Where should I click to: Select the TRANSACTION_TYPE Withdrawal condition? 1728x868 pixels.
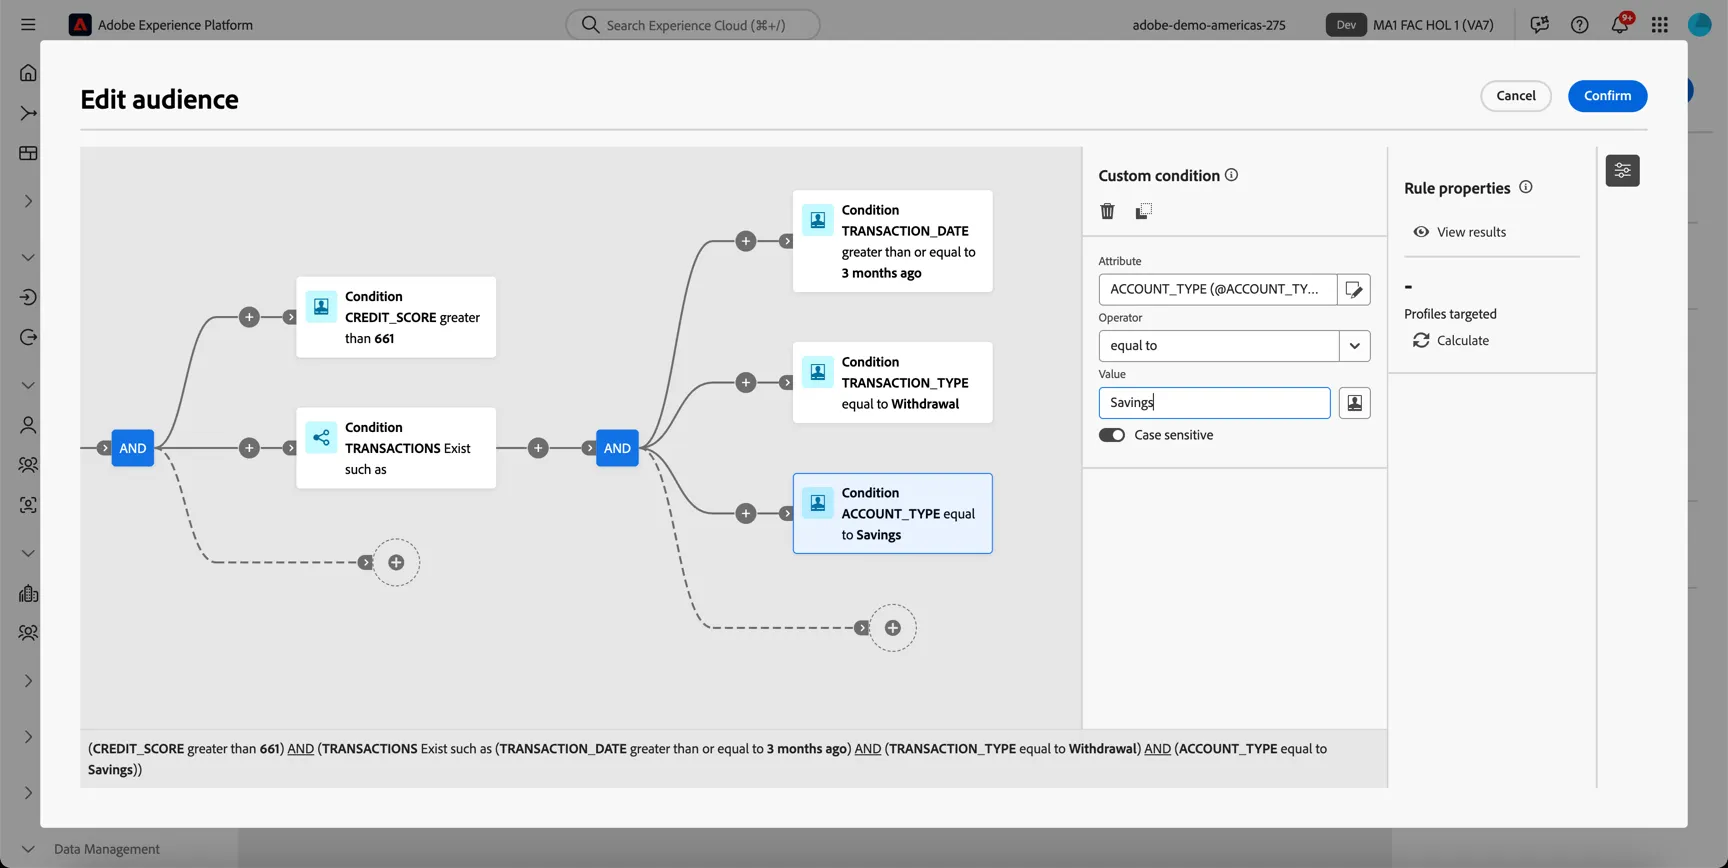tap(893, 383)
